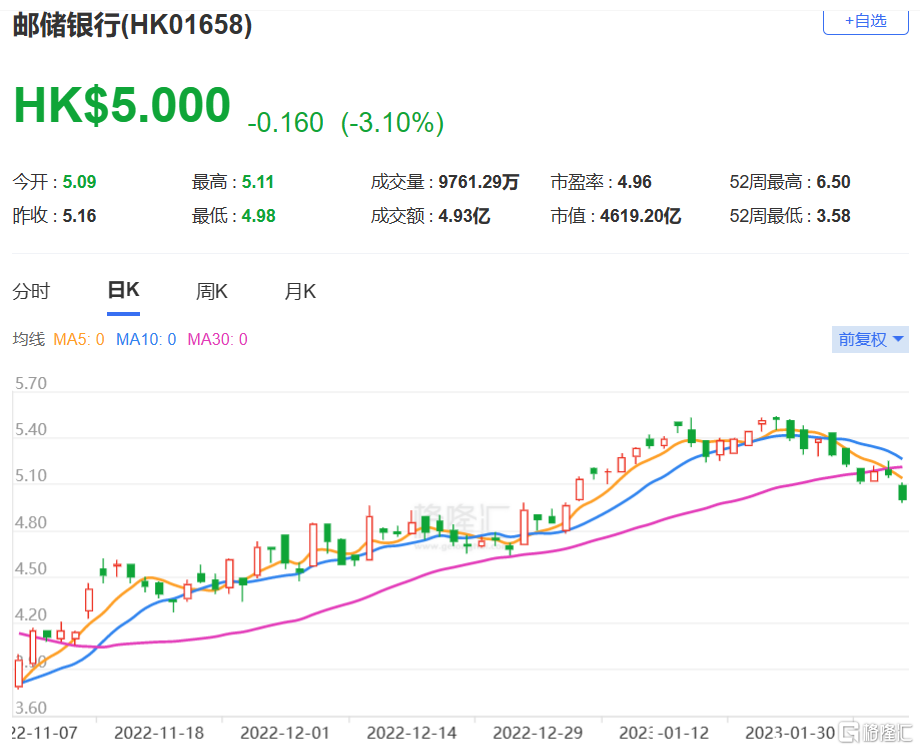Viewport: 920px width, 750px height.
Task: Click the 3.60 price axis label
Action: tap(31, 708)
